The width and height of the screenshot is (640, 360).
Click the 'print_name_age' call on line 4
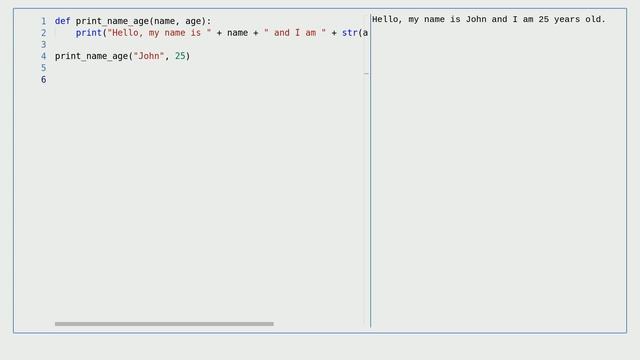tap(91, 56)
